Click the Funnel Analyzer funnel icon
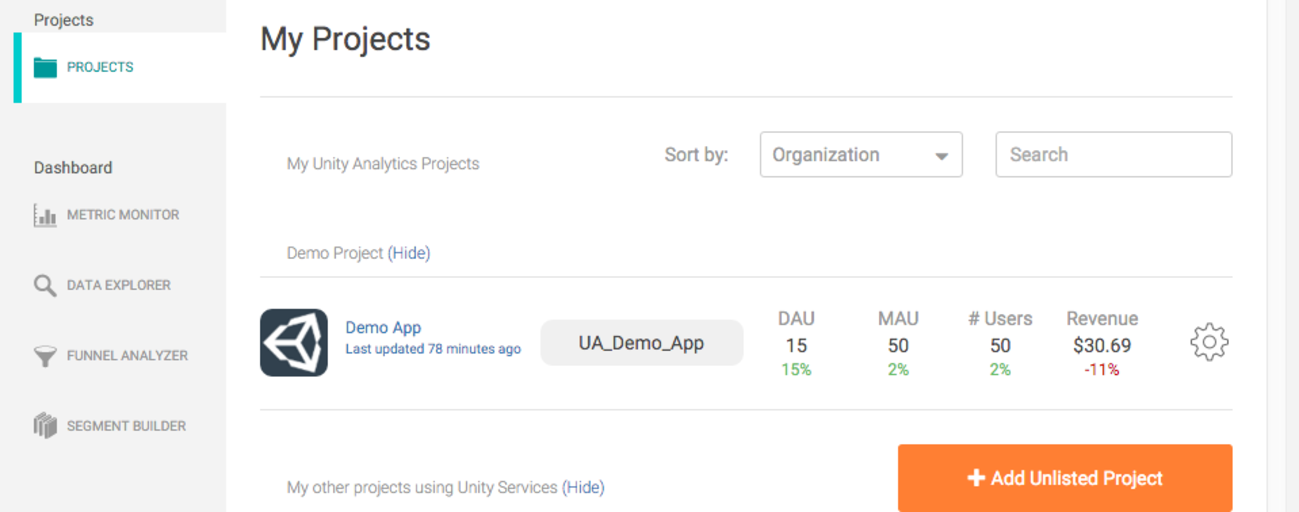1299x512 pixels. [x=45, y=356]
